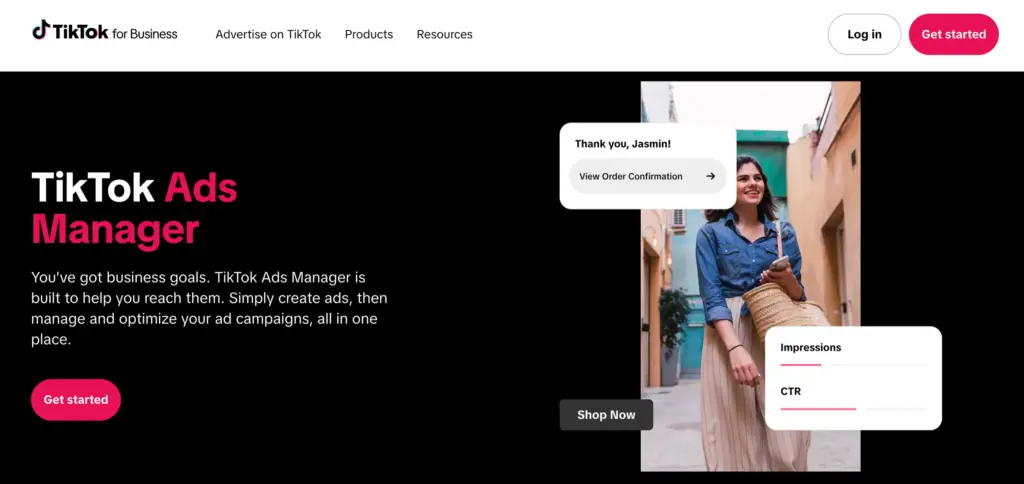Open the Resources menu
The height and width of the screenshot is (484, 1024).
pos(445,35)
